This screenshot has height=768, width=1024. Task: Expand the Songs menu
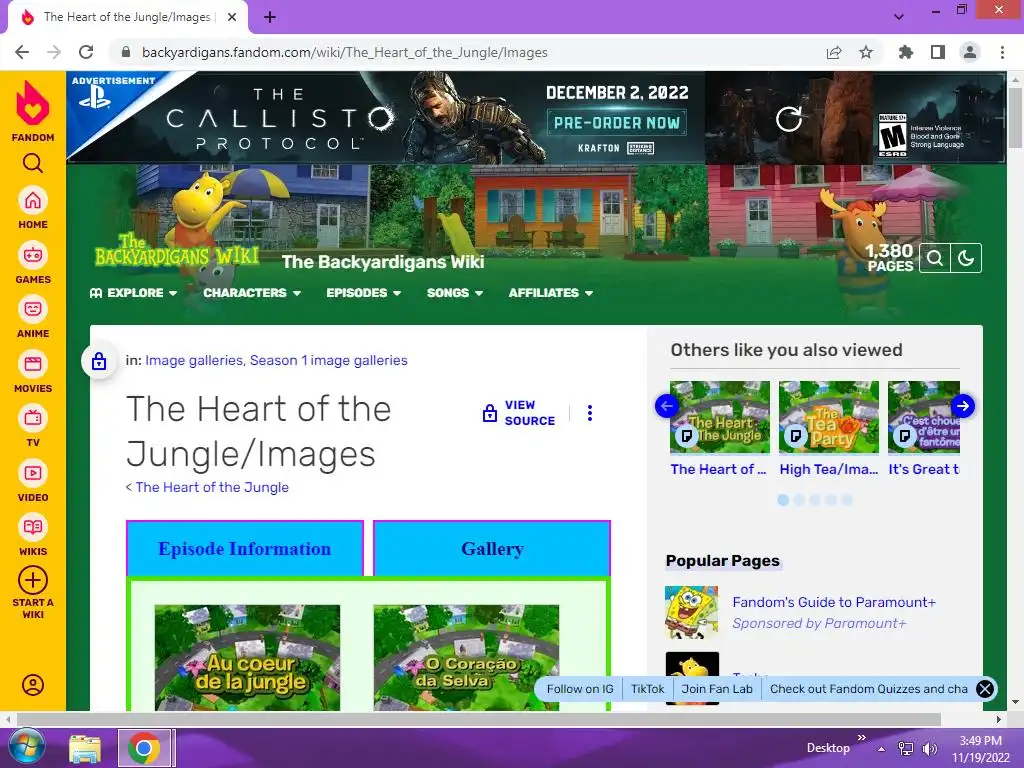pos(455,293)
